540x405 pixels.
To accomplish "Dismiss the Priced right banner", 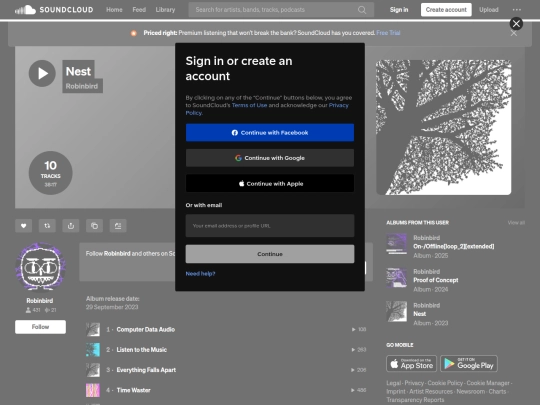I will point(513,33).
